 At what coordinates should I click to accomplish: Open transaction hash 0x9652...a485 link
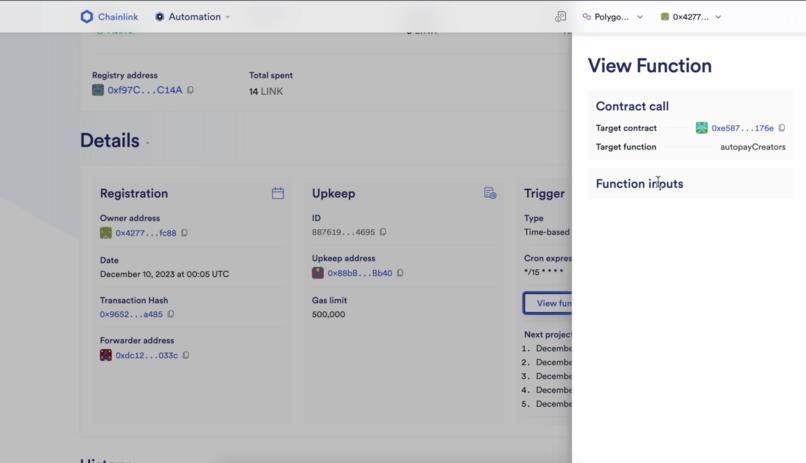pos(131,314)
